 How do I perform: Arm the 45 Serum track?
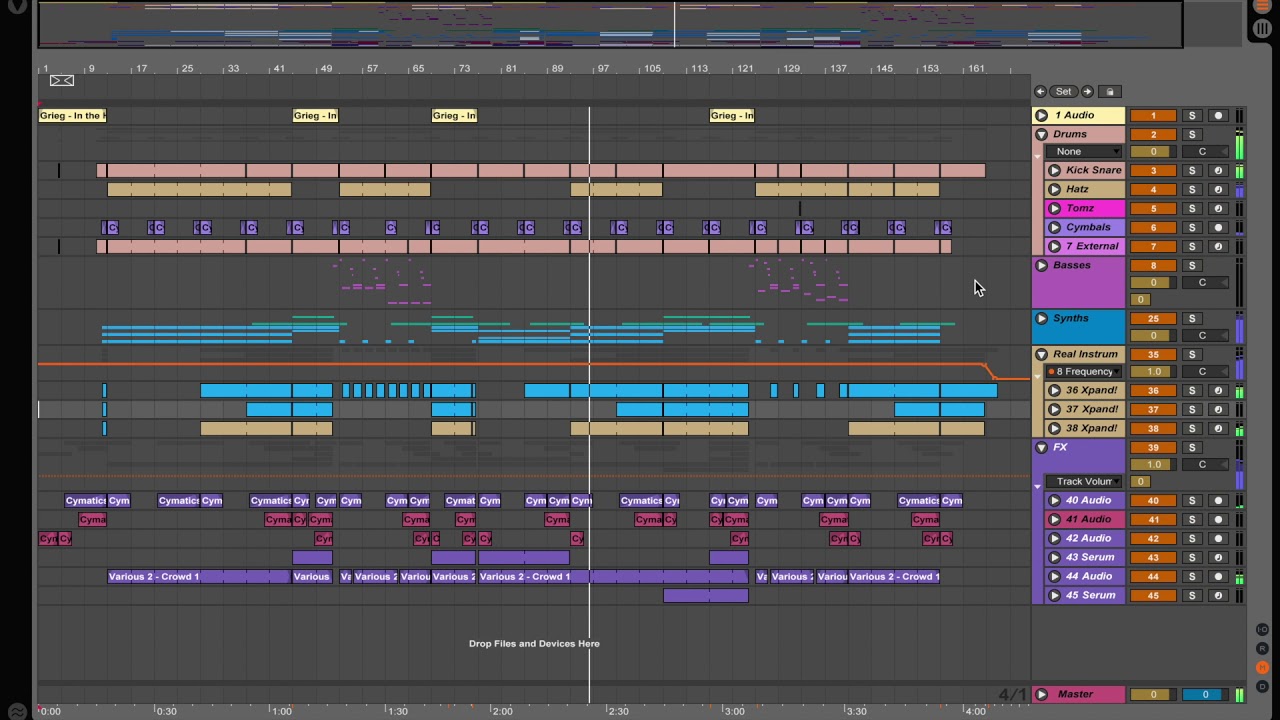pos(1218,595)
